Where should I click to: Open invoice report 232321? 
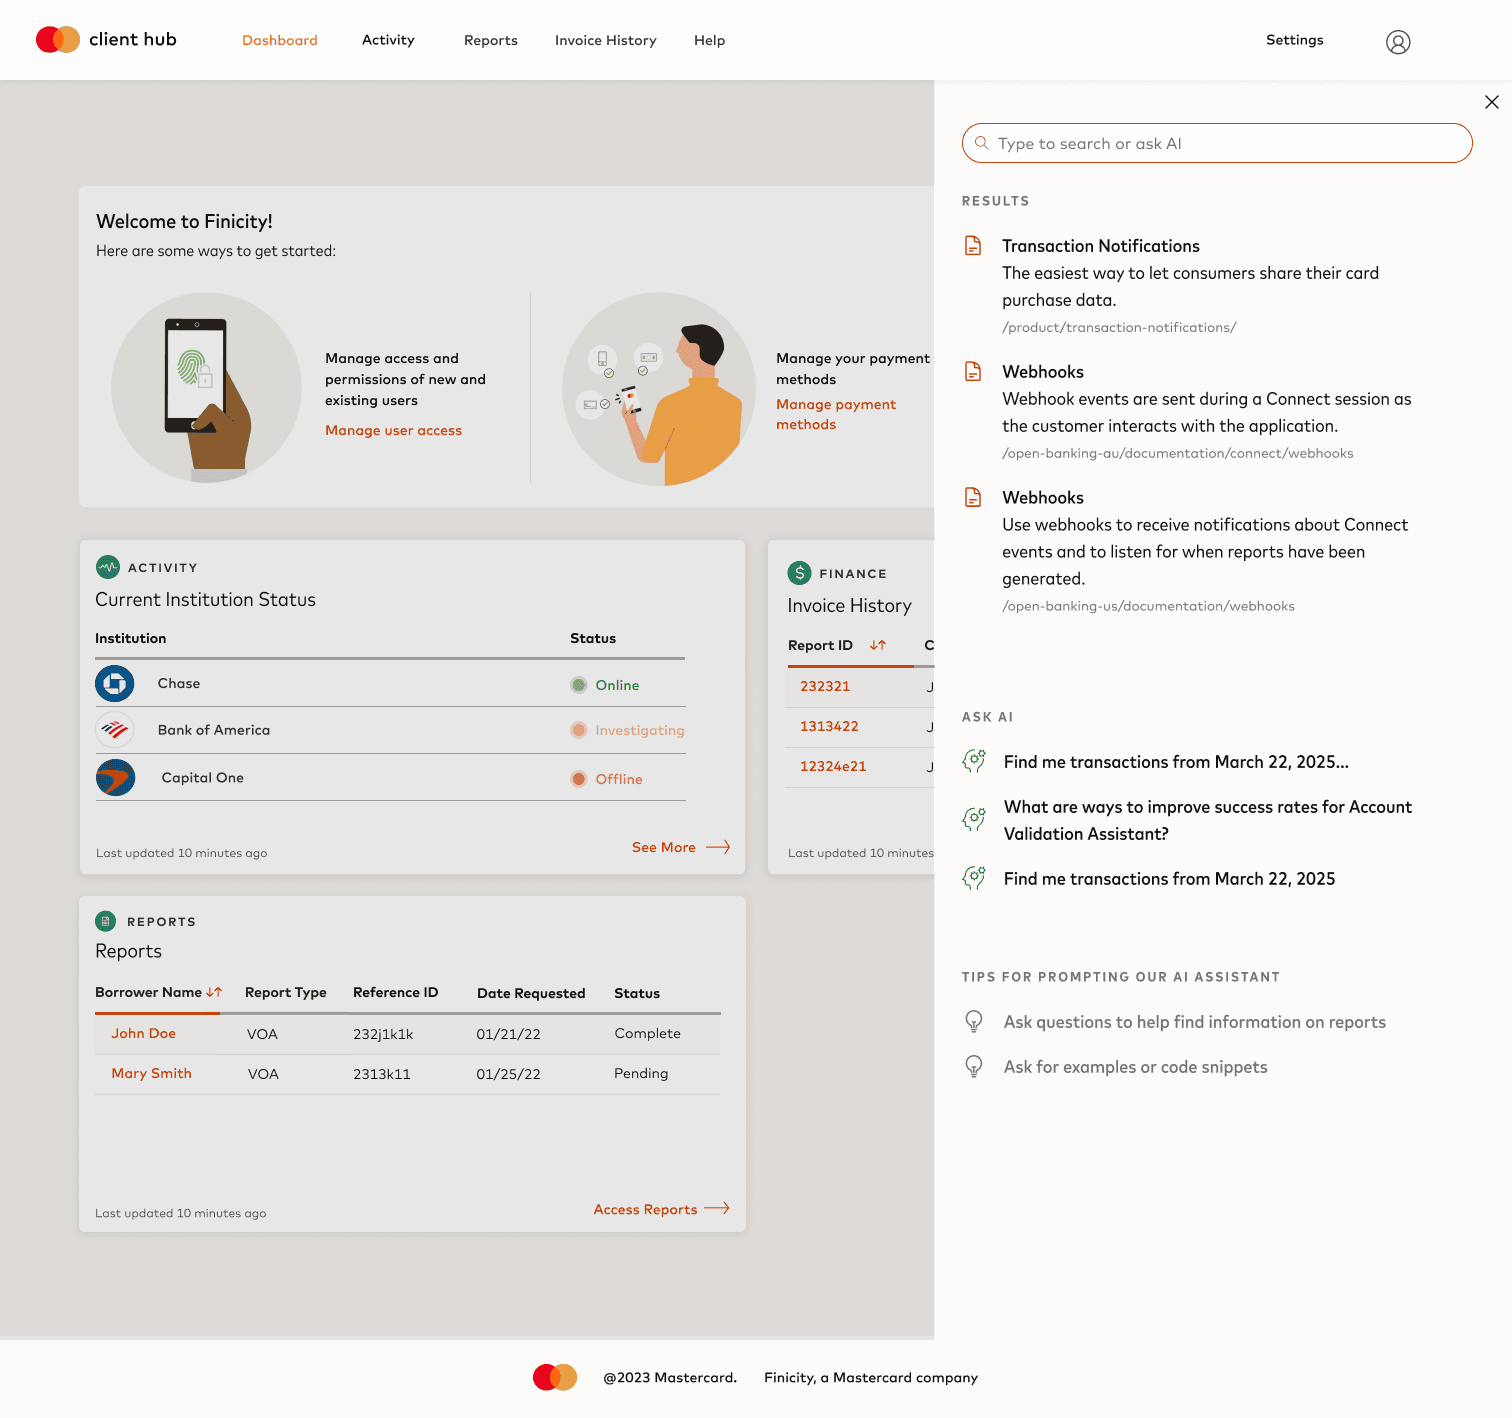click(x=825, y=686)
